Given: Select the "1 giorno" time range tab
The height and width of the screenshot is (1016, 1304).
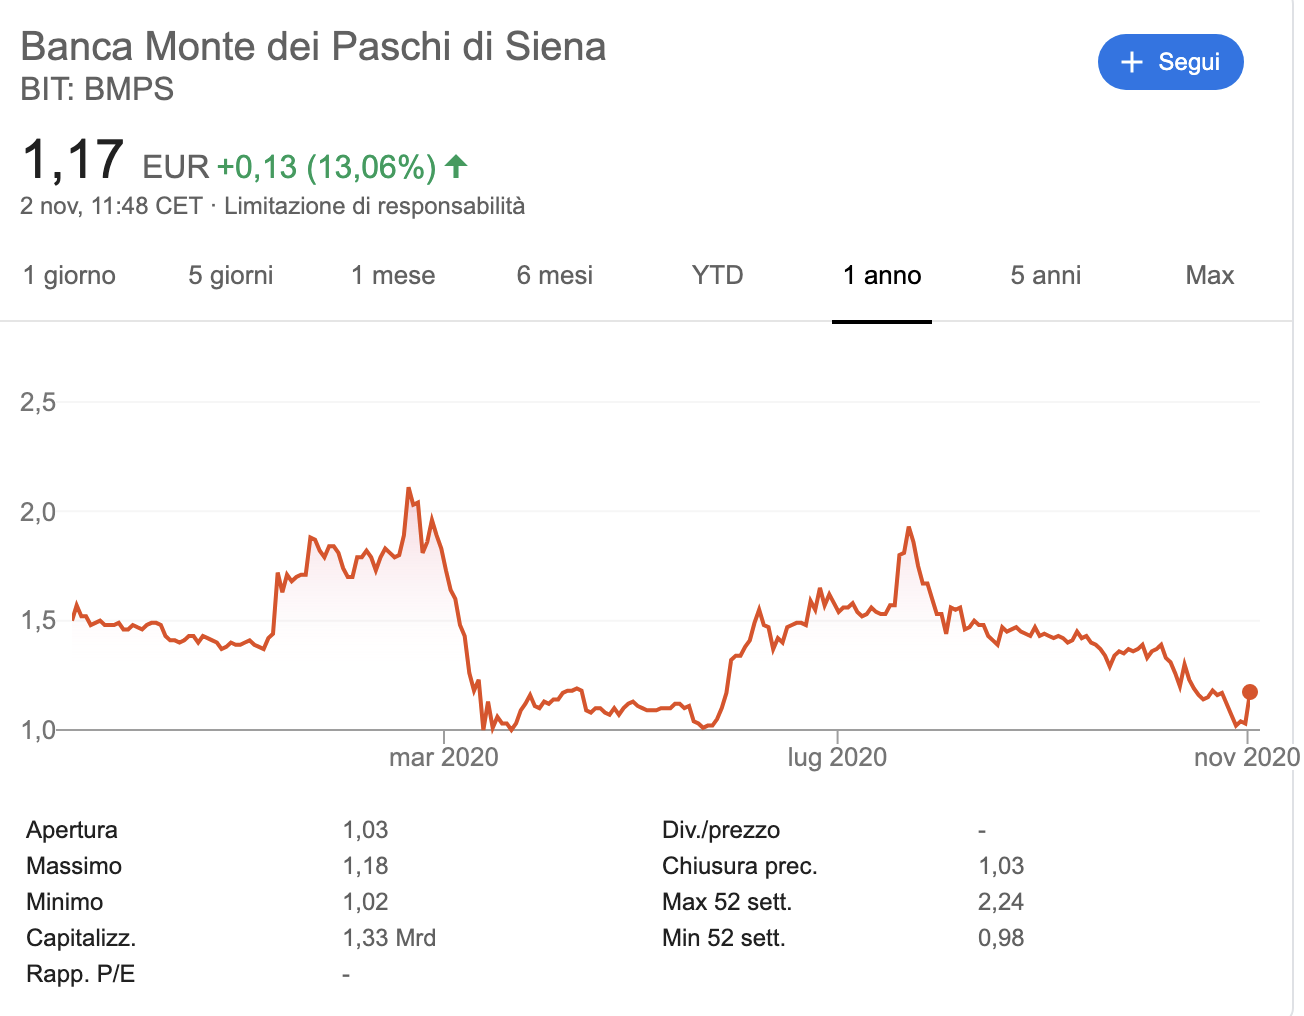Looking at the screenshot, I should point(69,275).
